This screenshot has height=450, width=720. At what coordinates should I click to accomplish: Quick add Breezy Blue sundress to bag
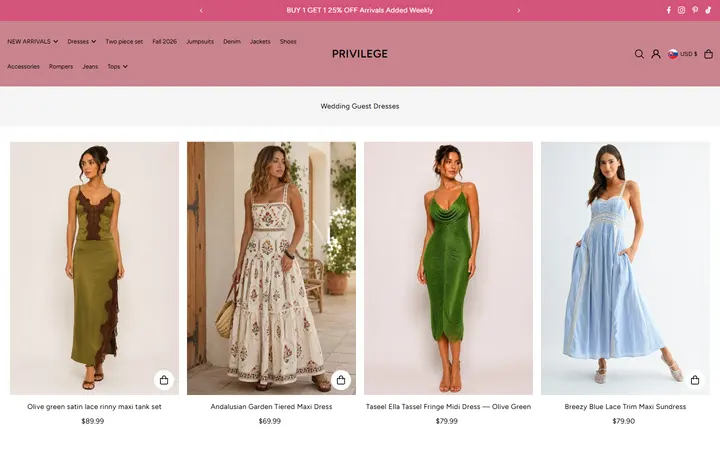[695, 380]
